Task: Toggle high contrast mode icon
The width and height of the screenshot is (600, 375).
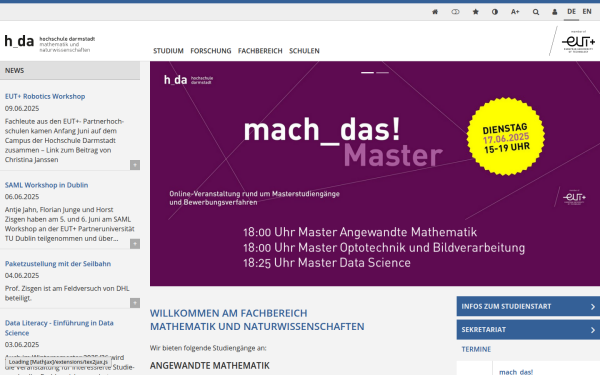Action: (495, 12)
